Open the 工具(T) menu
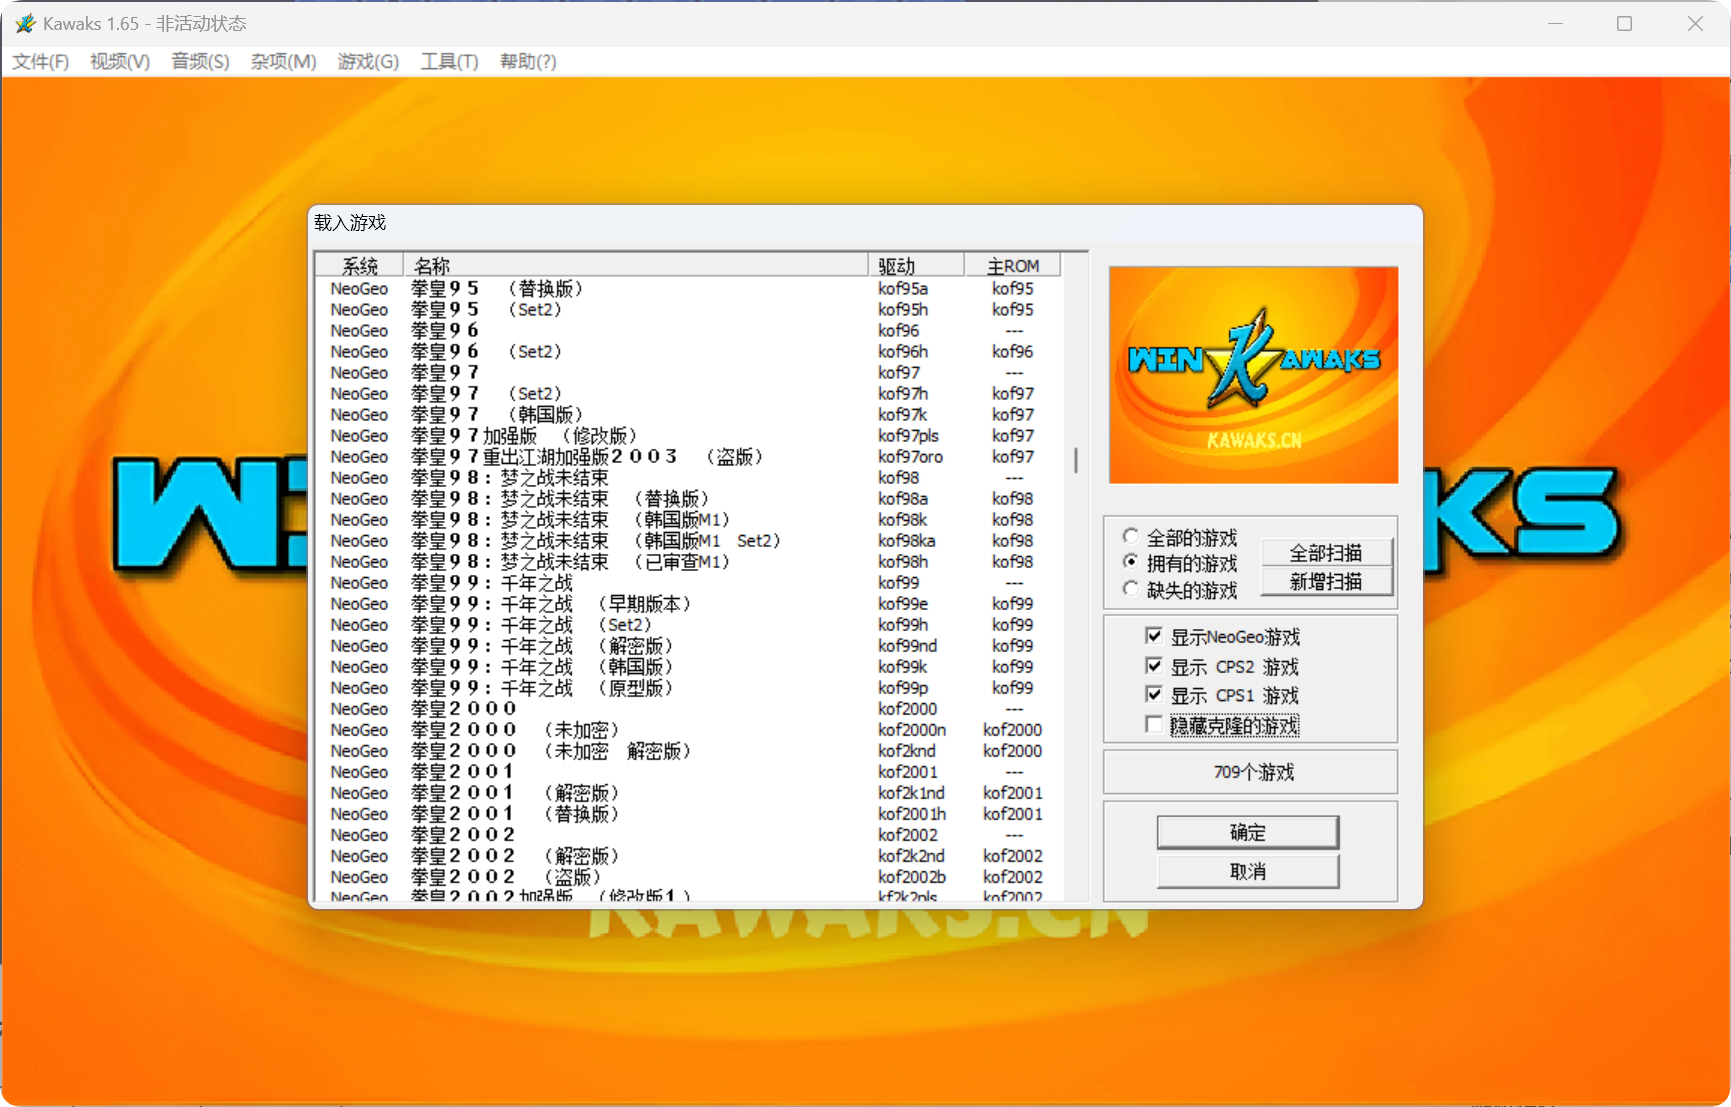 [449, 62]
